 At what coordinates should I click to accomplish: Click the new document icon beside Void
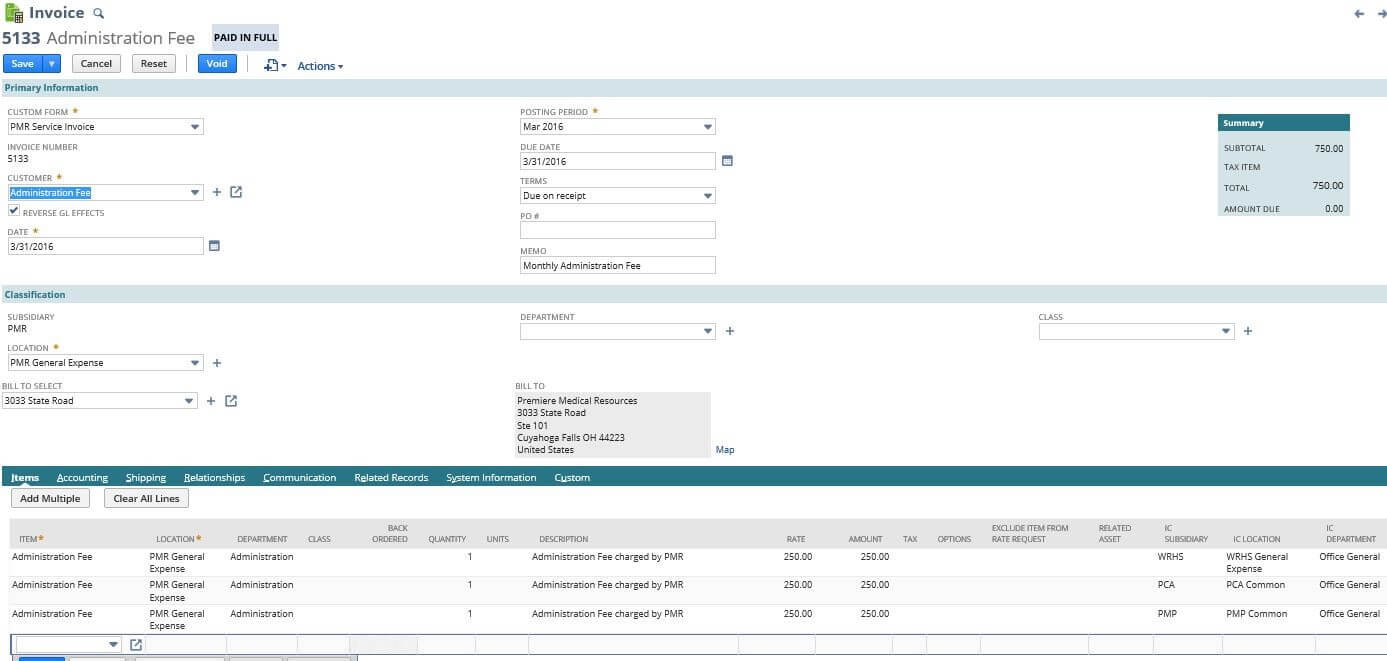click(x=271, y=65)
